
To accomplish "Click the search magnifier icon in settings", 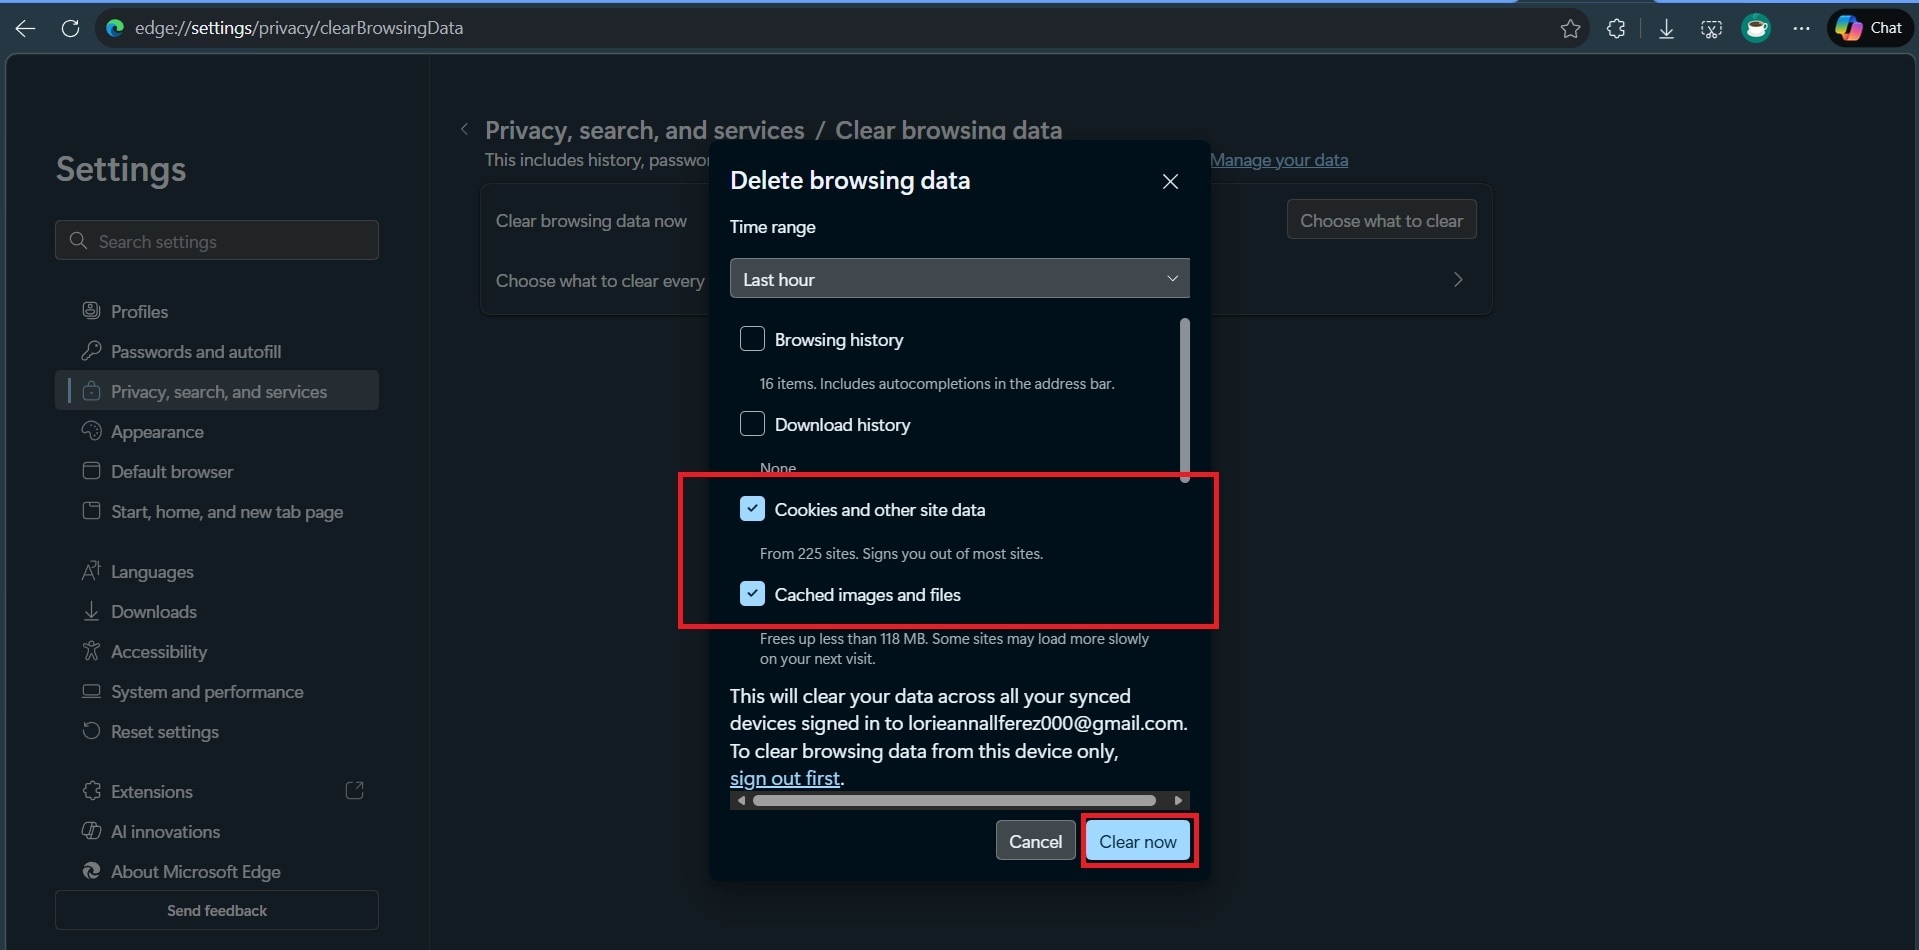I will pos(78,241).
